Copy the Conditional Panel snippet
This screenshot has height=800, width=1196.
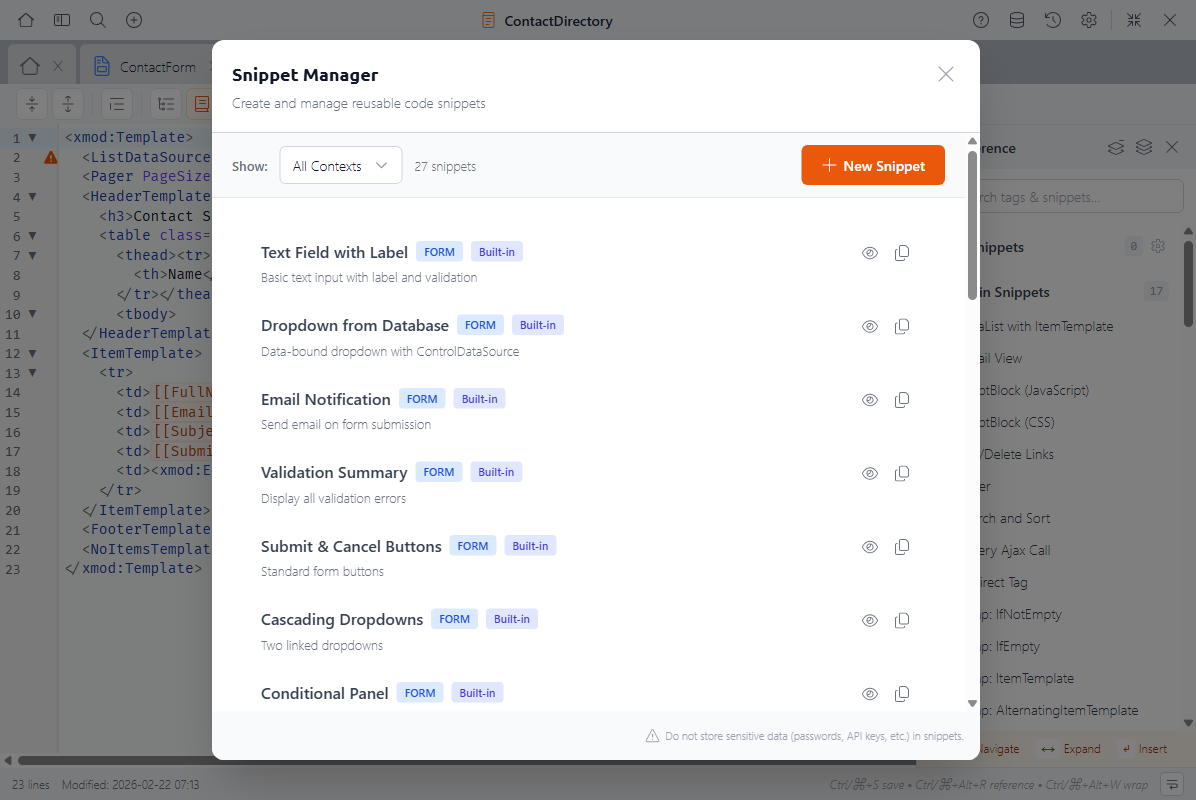point(902,694)
